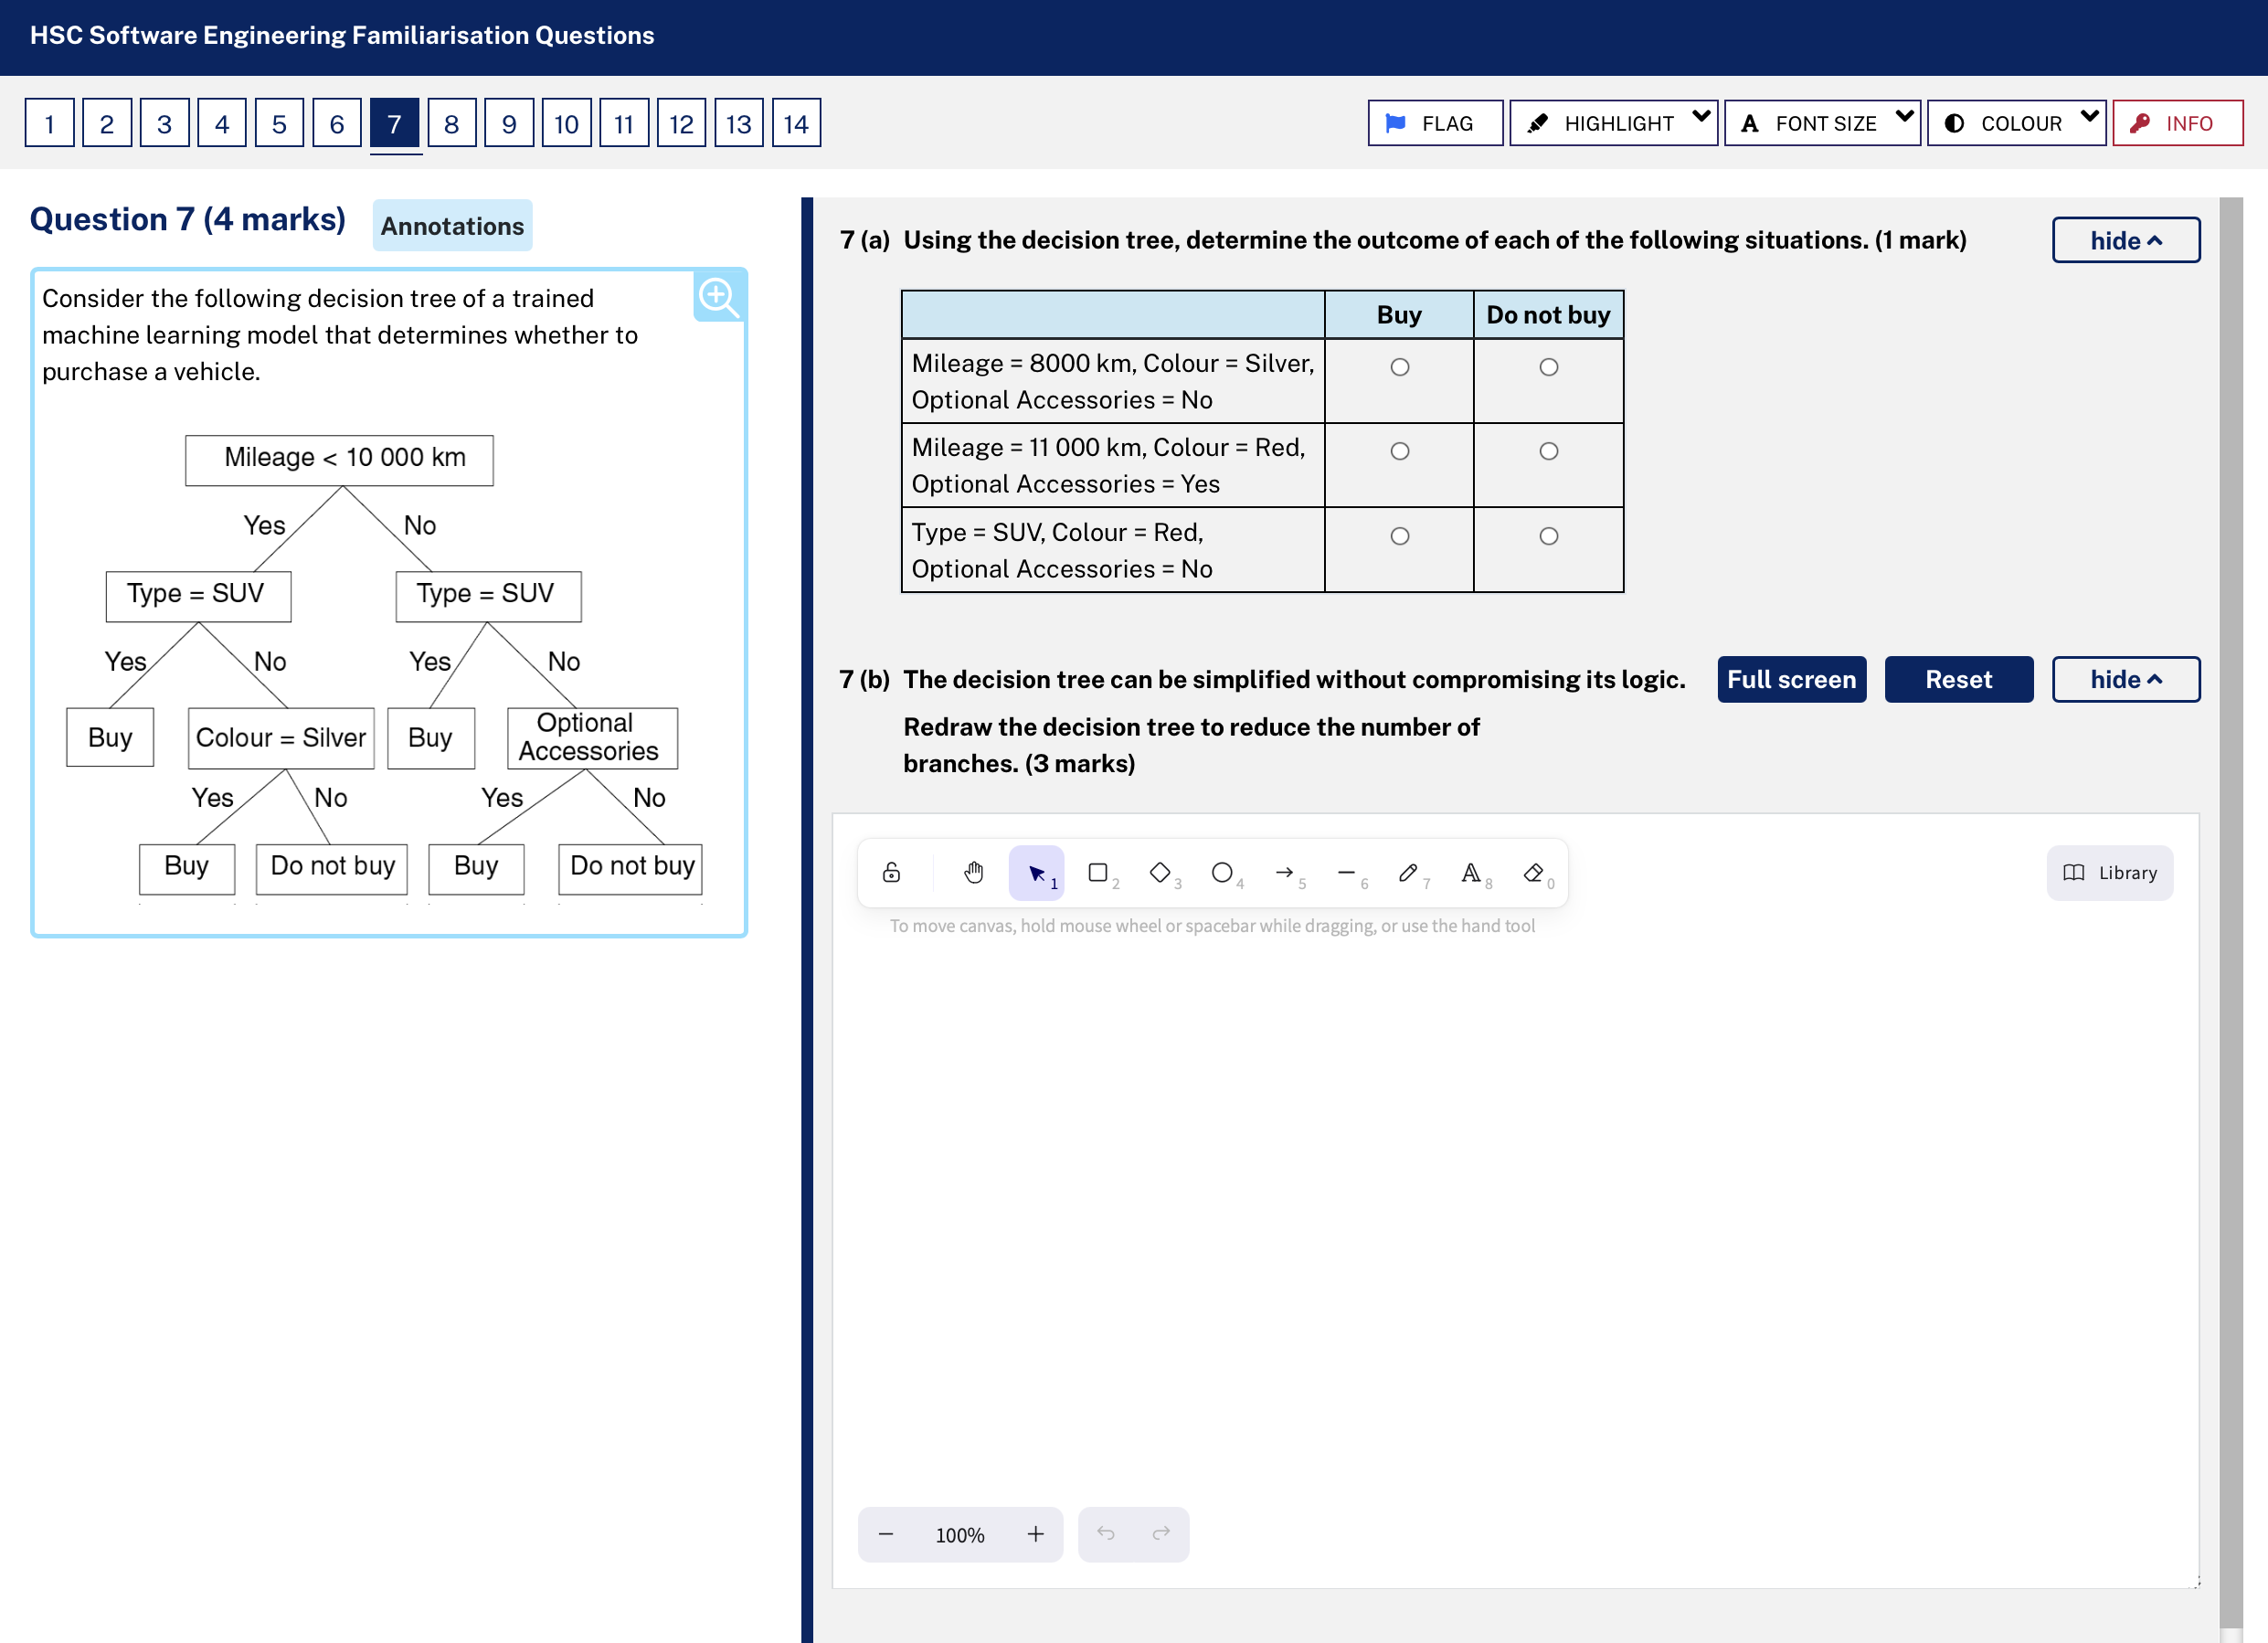Screen dimensions: 2268x1643
Task: Select the arrow connector tool
Action: tap(1285, 873)
